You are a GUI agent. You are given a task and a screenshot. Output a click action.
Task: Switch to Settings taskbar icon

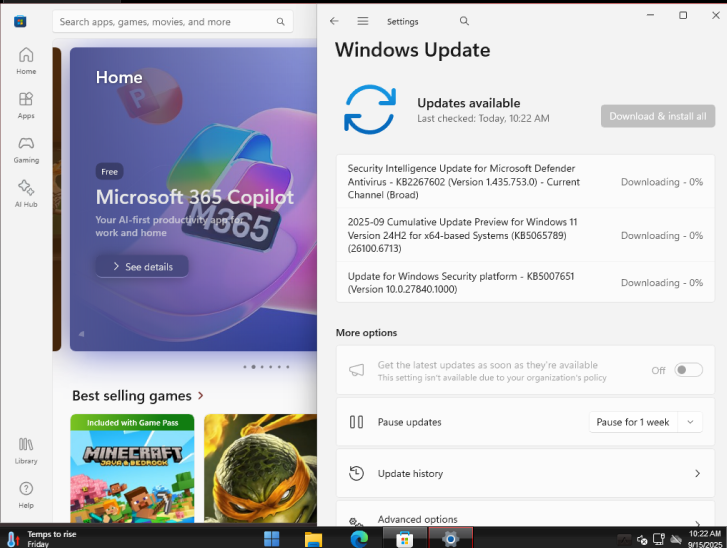click(x=450, y=539)
